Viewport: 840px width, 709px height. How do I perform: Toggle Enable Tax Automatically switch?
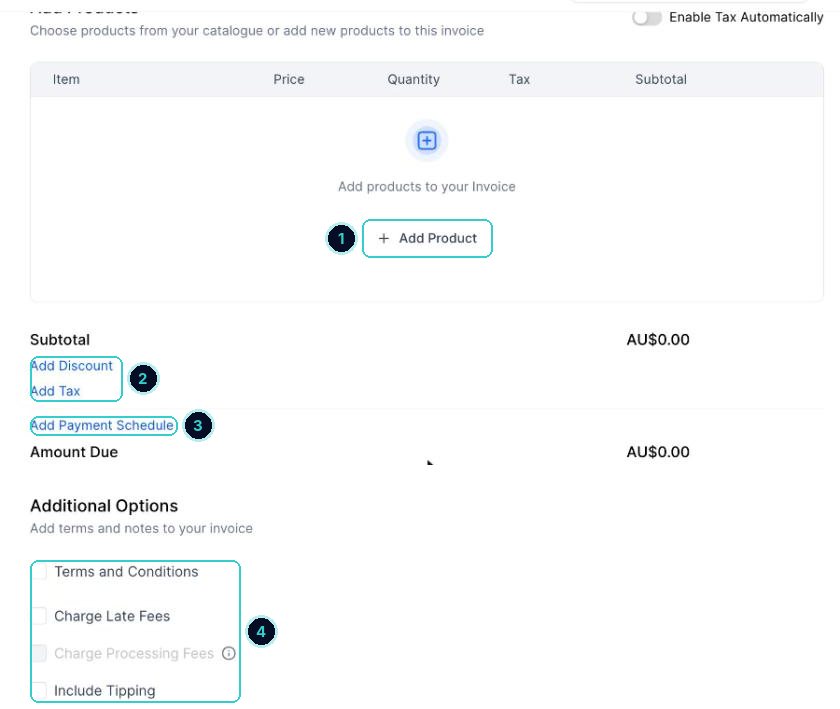click(647, 18)
